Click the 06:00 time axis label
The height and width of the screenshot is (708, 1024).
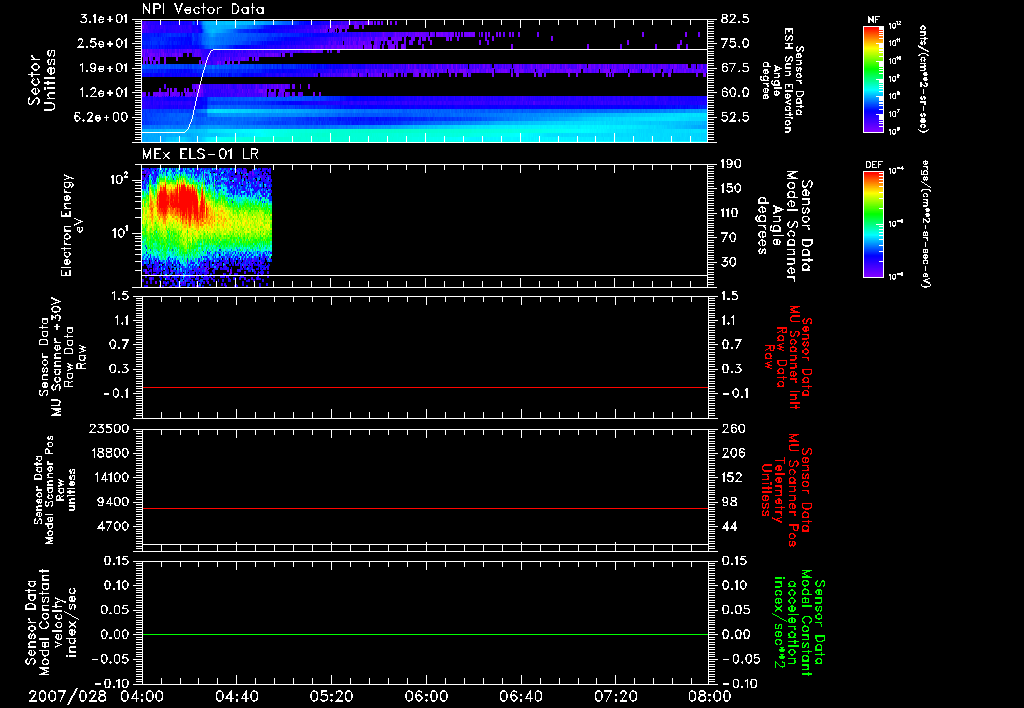point(426,696)
